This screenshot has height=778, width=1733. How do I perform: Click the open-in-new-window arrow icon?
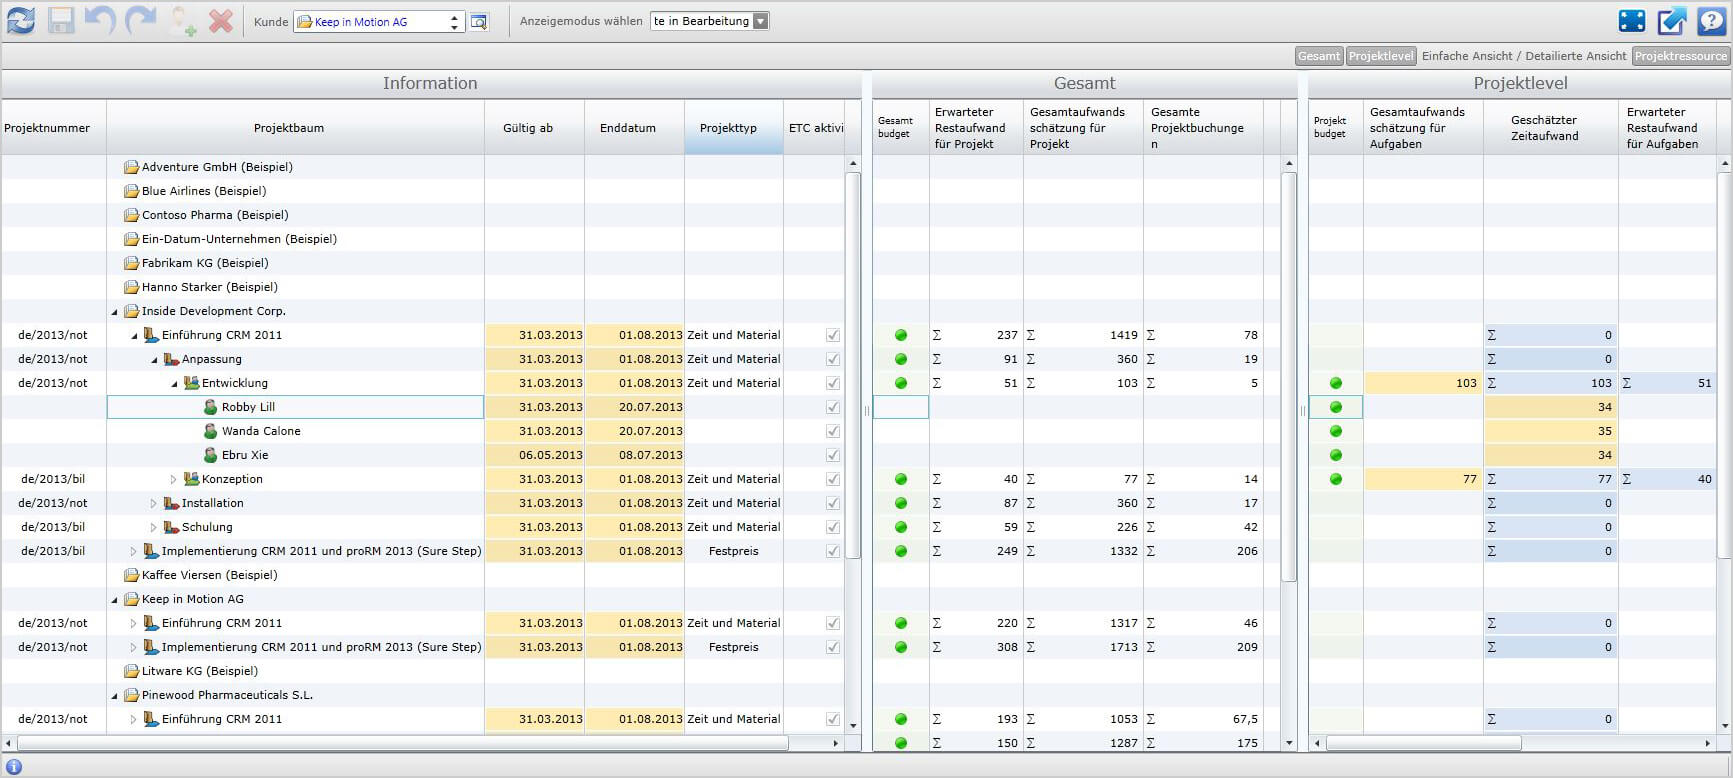(x=1672, y=21)
